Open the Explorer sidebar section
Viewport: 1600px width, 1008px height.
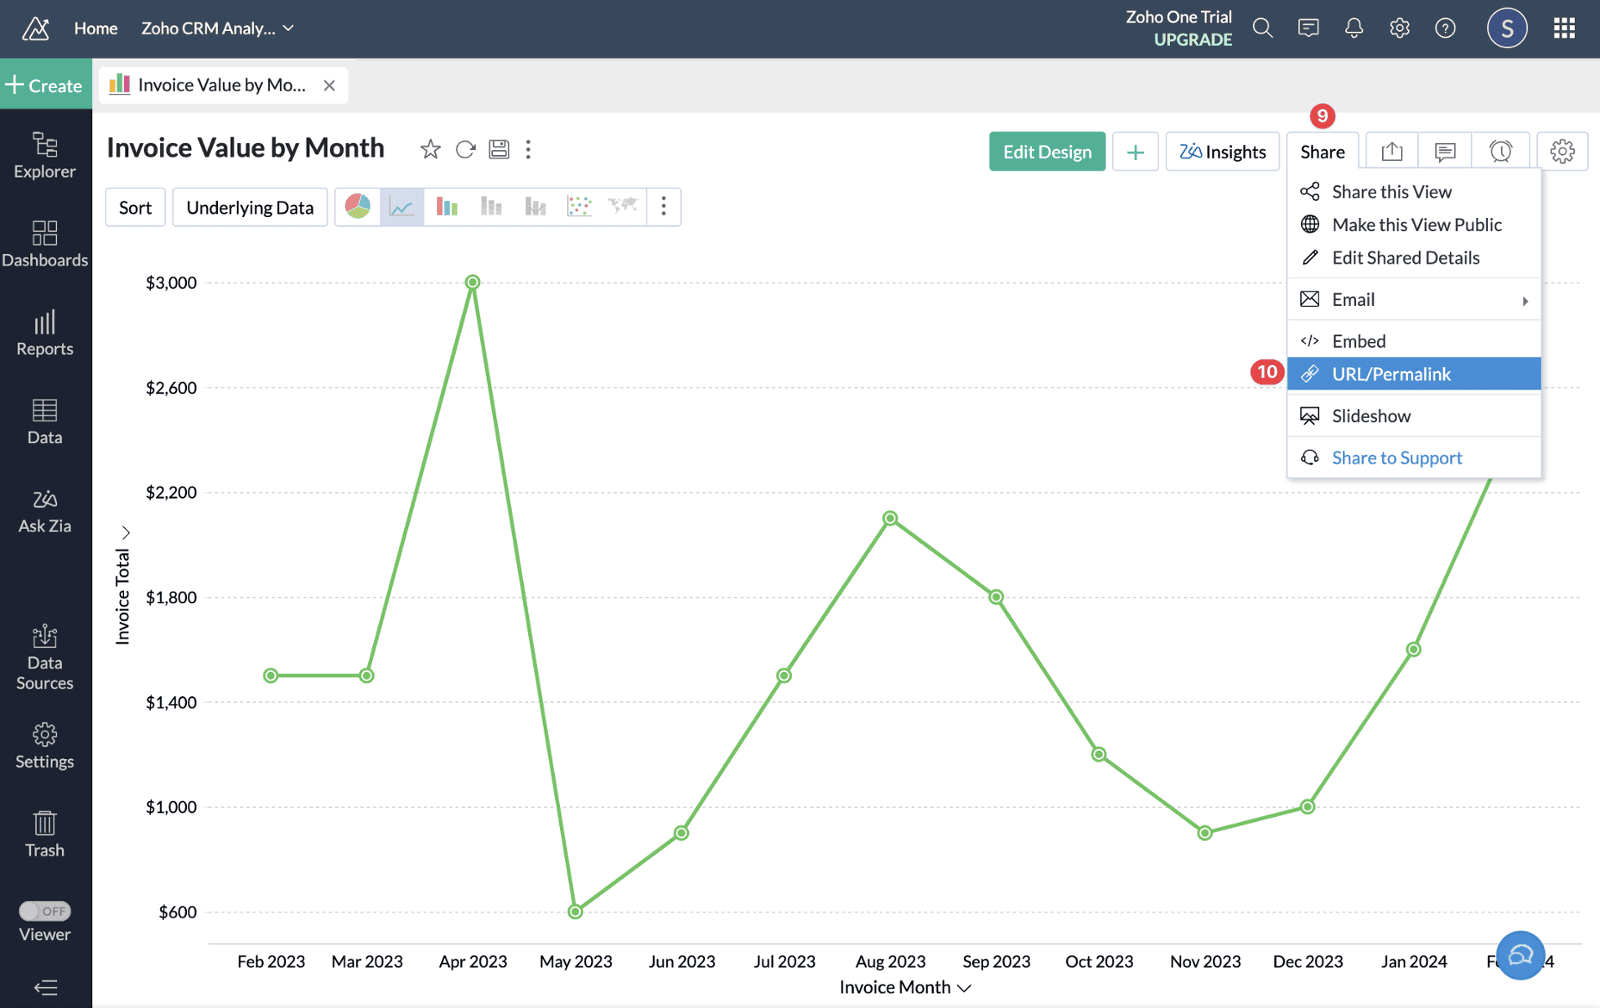[45, 156]
